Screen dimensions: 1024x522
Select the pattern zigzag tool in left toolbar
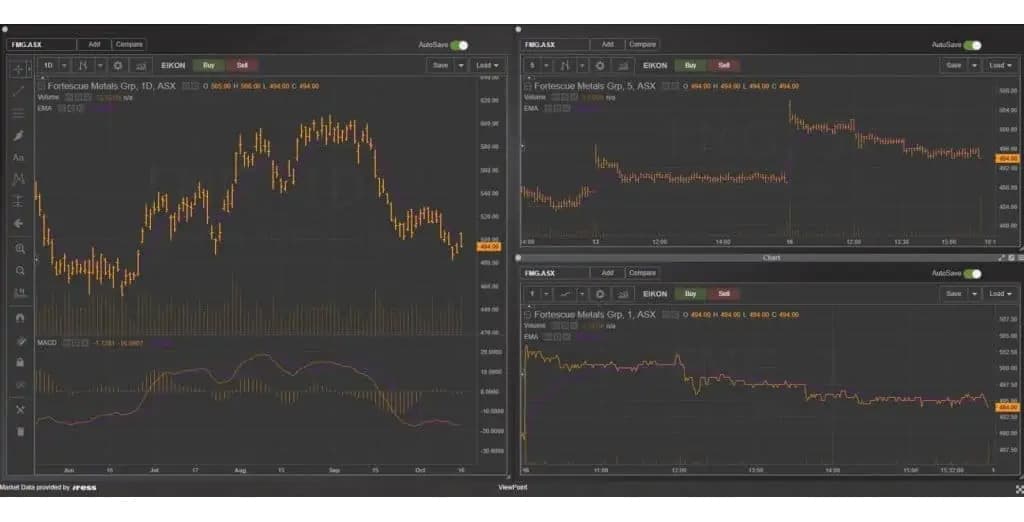(x=18, y=179)
